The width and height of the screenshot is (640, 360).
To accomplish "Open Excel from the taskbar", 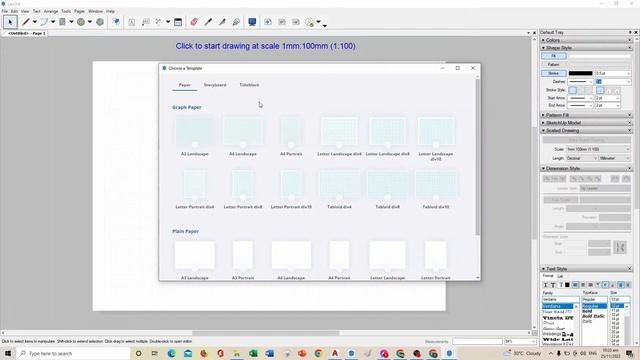I will point(253,353).
